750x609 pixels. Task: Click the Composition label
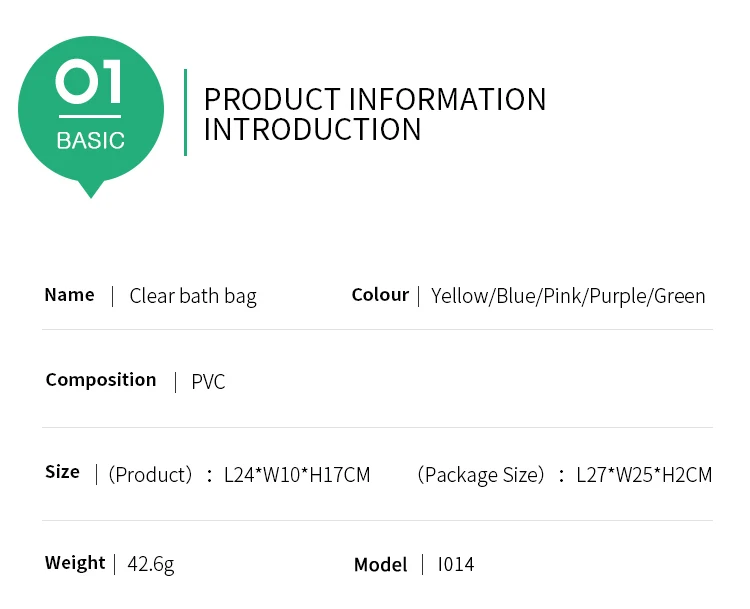click(101, 380)
